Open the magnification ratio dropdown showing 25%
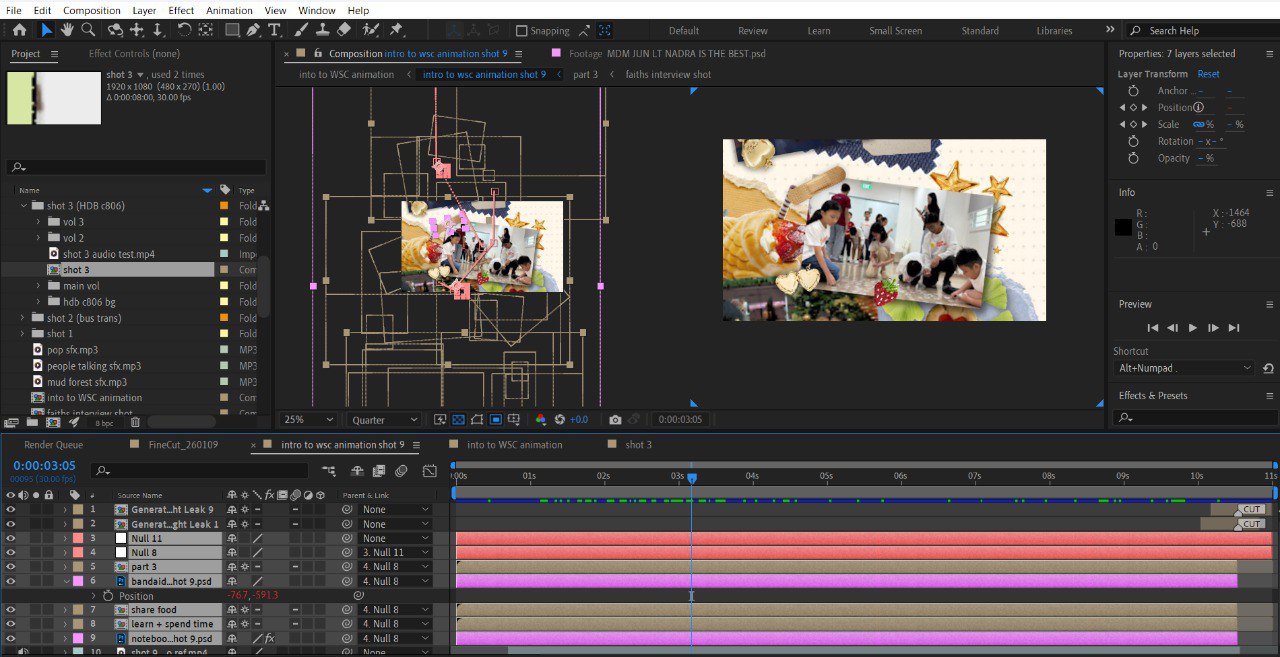This screenshot has height=657, width=1280. click(x=306, y=419)
